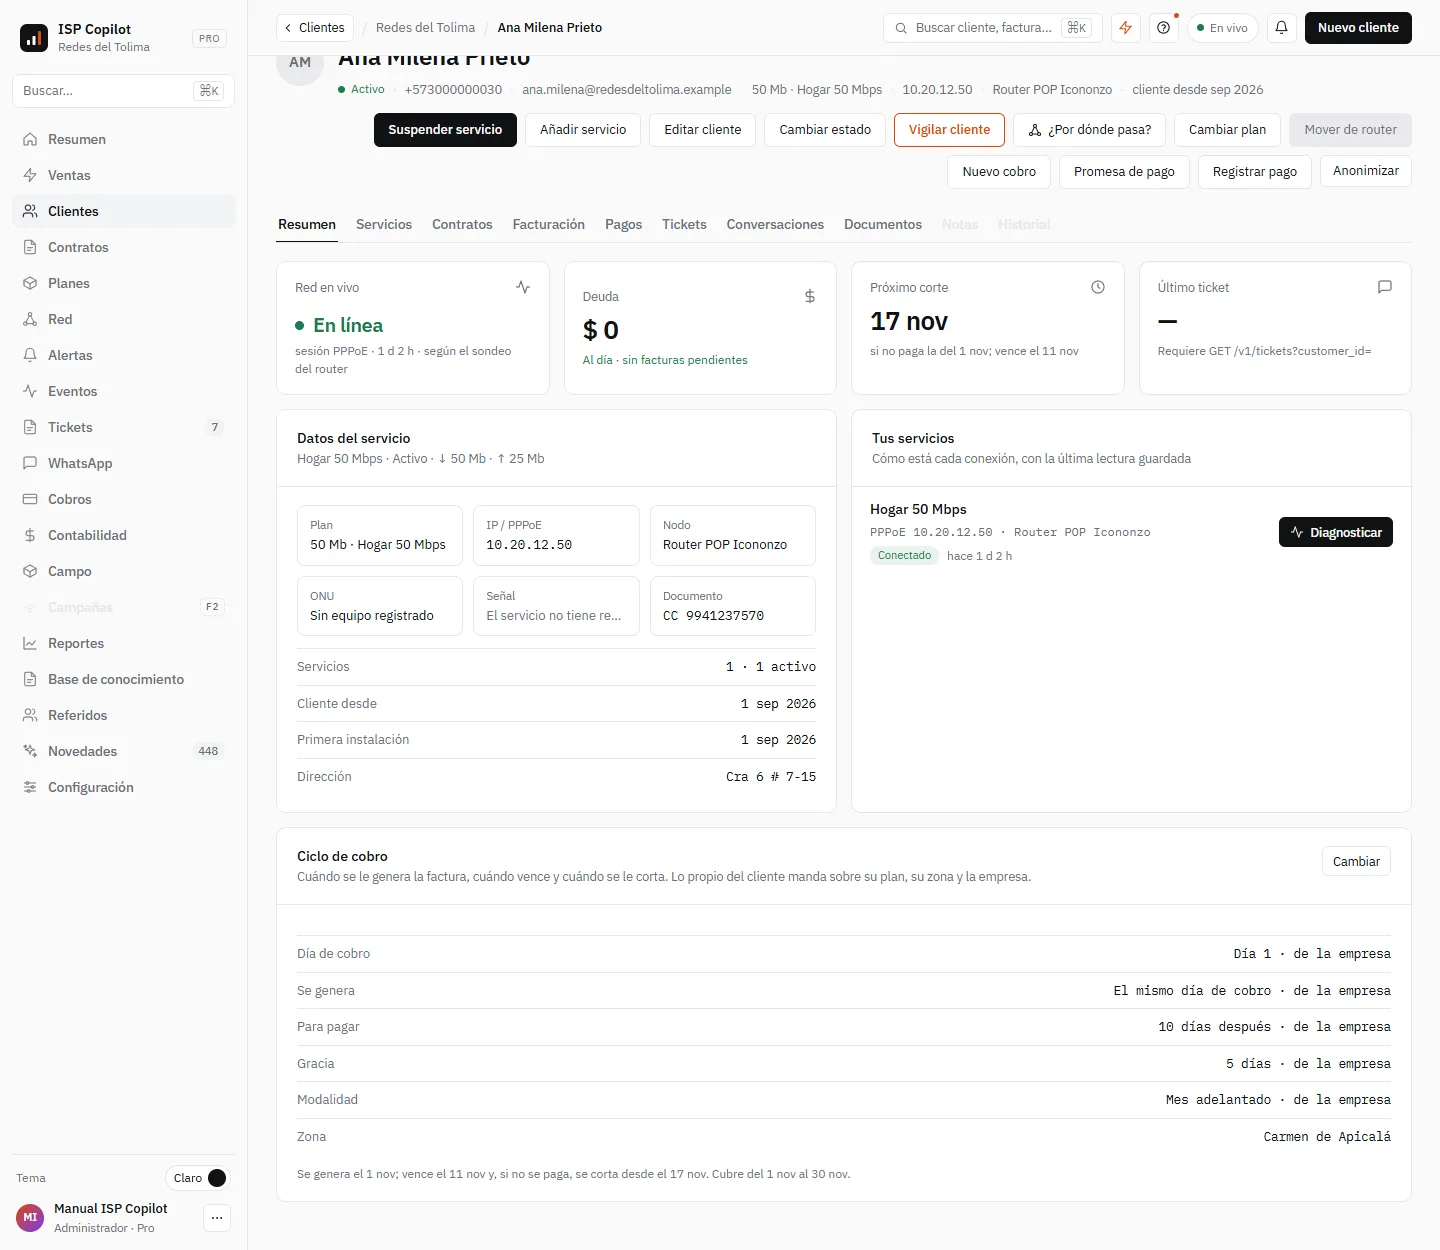Open Alertas in the sidebar
Viewport: 1440px width, 1250px height.
tap(124, 355)
